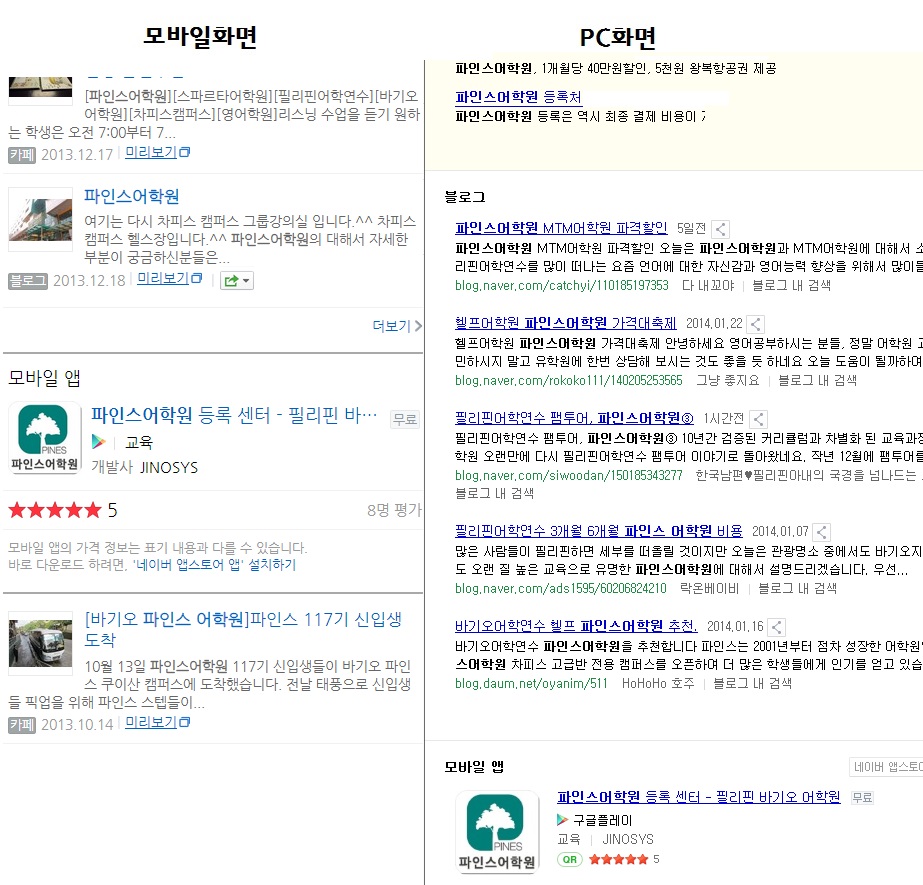Open the 파인스어학원 MTM어학원 파격할인 blog title
Viewport: 923px width, 885px height.
pyautogui.click(x=561, y=228)
